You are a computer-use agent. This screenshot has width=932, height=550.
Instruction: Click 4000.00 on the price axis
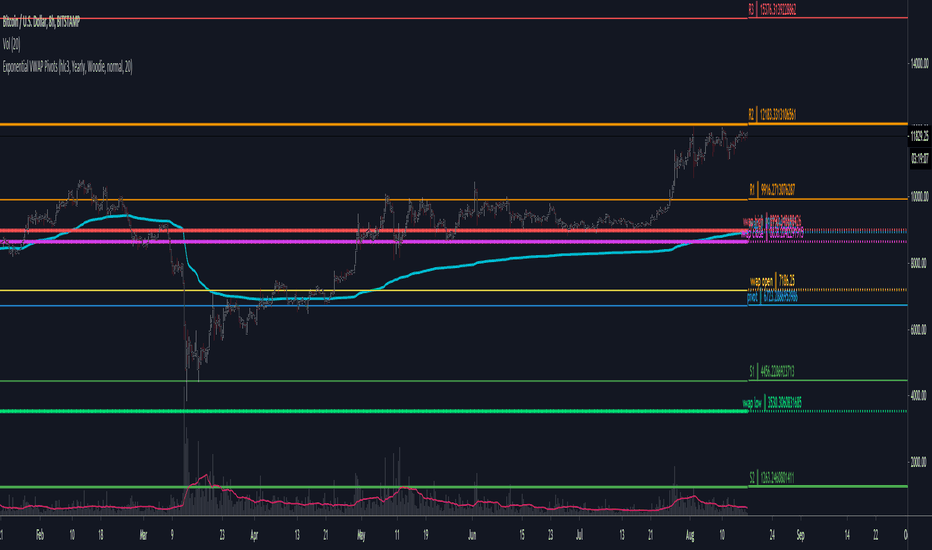[919, 395]
